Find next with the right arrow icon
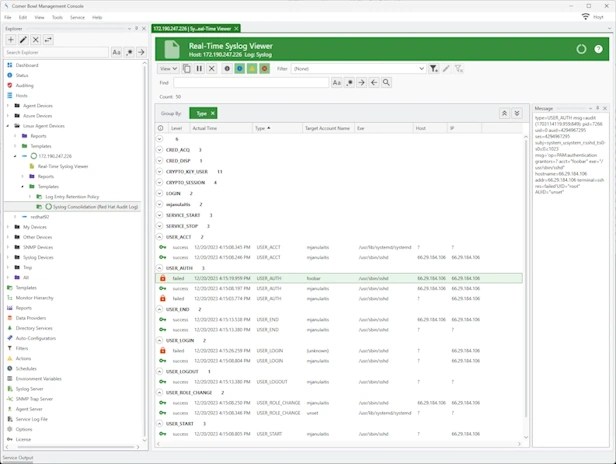The width and height of the screenshot is (616, 464). pos(361,83)
